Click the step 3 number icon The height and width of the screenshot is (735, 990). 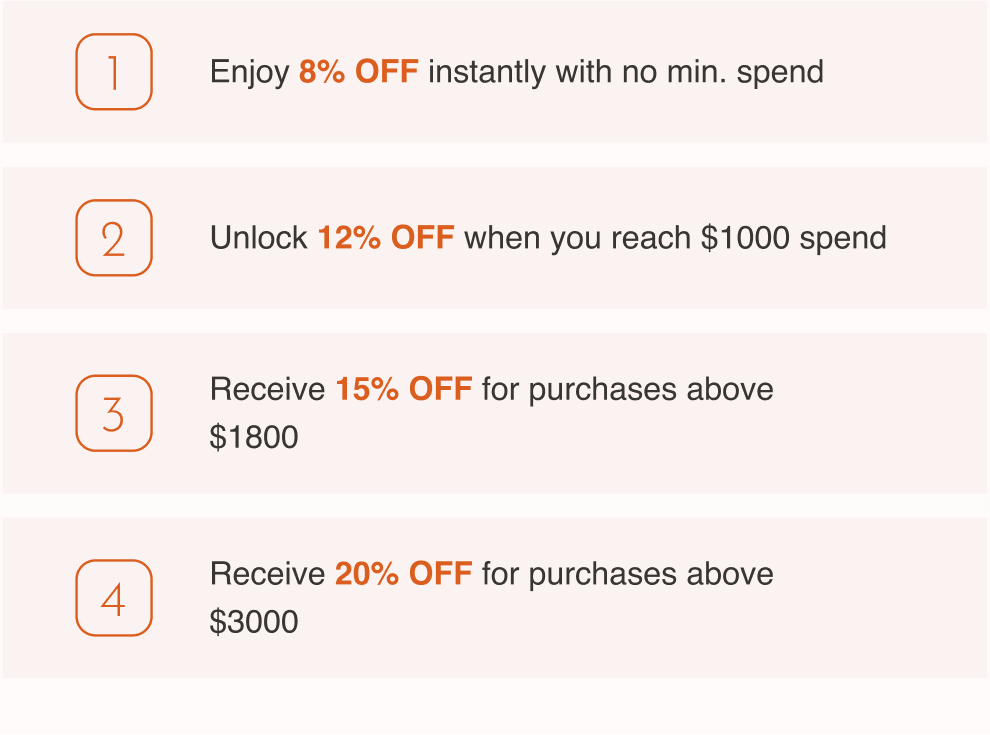(x=114, y=413)
